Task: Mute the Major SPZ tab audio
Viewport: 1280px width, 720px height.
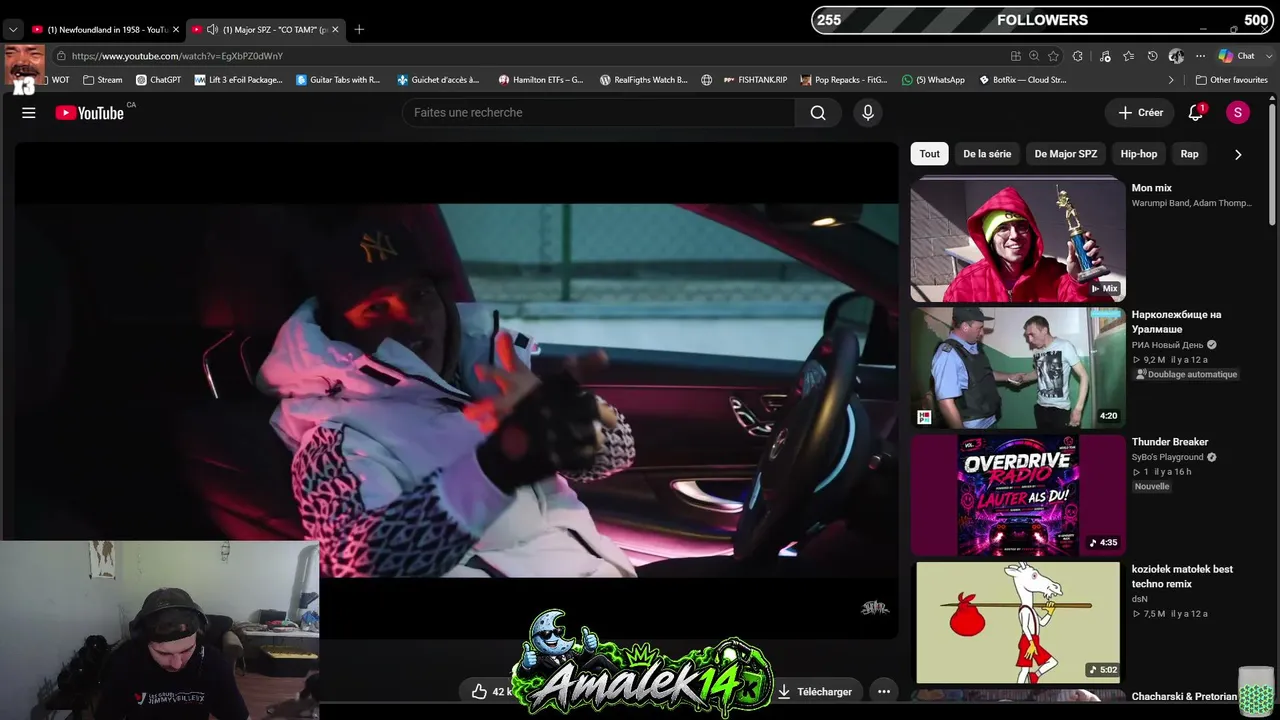Action: pos(212,29)
